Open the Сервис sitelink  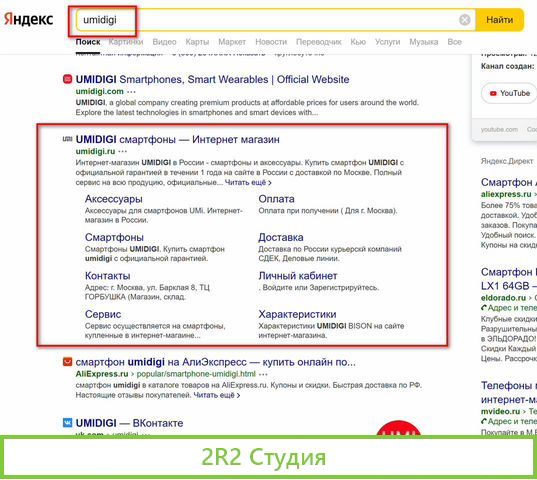click(103, 314)
